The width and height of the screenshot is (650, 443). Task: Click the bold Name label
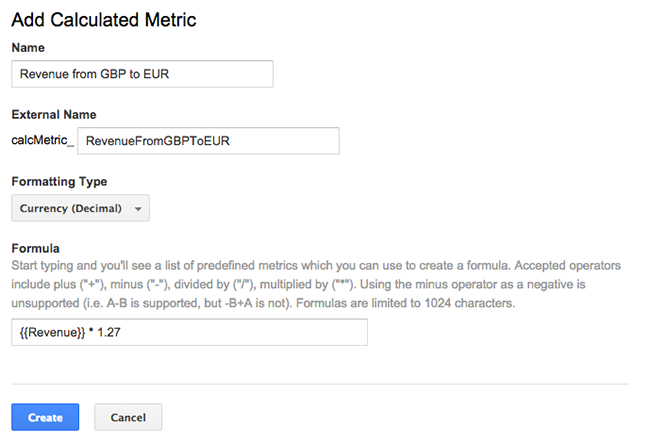pyautogui.click(x=29, y=48)
